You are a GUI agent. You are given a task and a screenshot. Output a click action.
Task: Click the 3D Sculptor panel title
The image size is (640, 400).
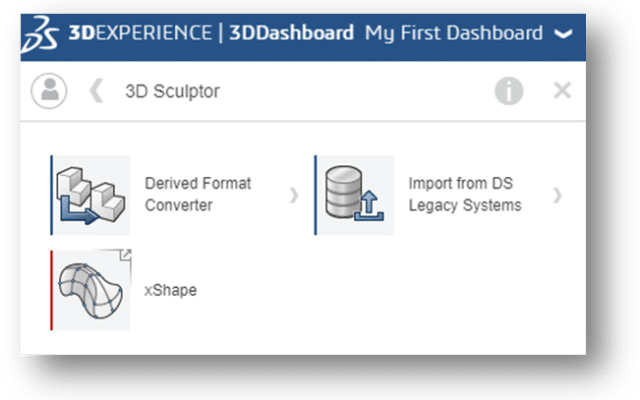click(172, 91)
